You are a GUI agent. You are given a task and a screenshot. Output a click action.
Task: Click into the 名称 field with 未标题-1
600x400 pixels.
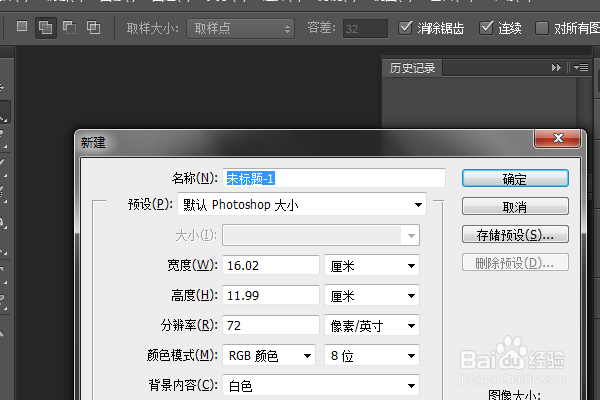point(334,178)
